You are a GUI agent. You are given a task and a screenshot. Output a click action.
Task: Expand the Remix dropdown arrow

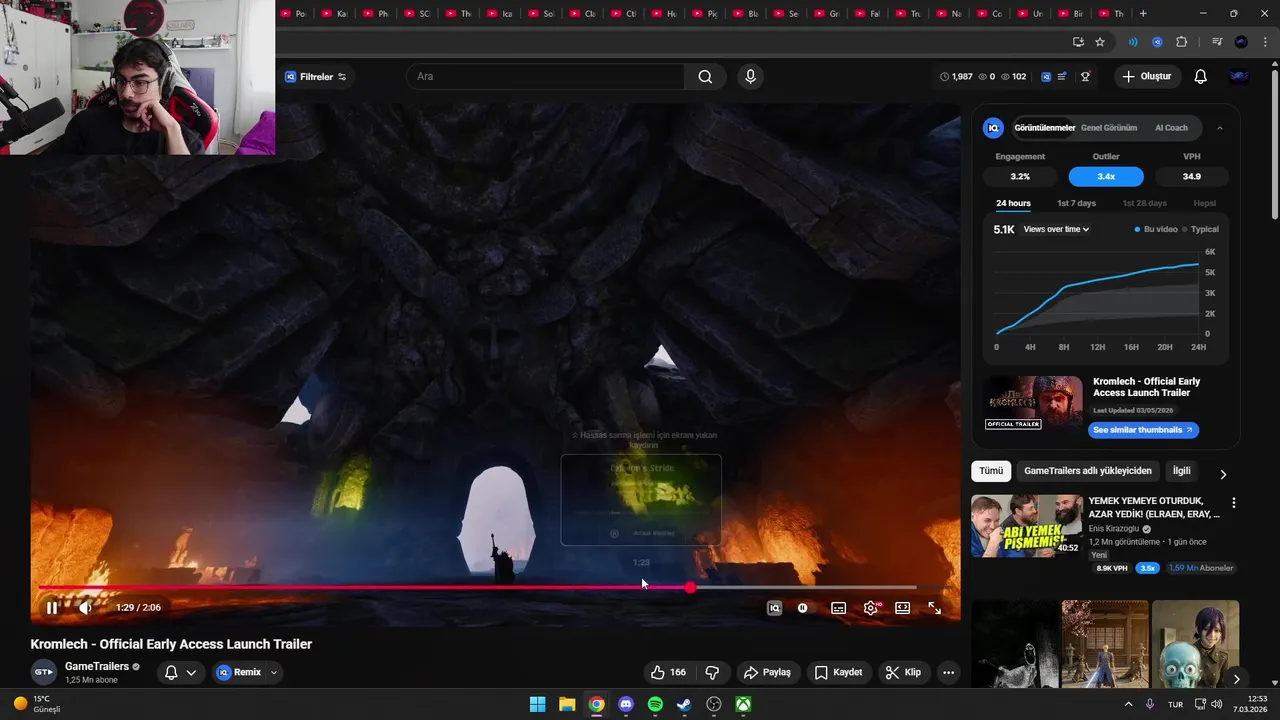(x=273, y=672)
